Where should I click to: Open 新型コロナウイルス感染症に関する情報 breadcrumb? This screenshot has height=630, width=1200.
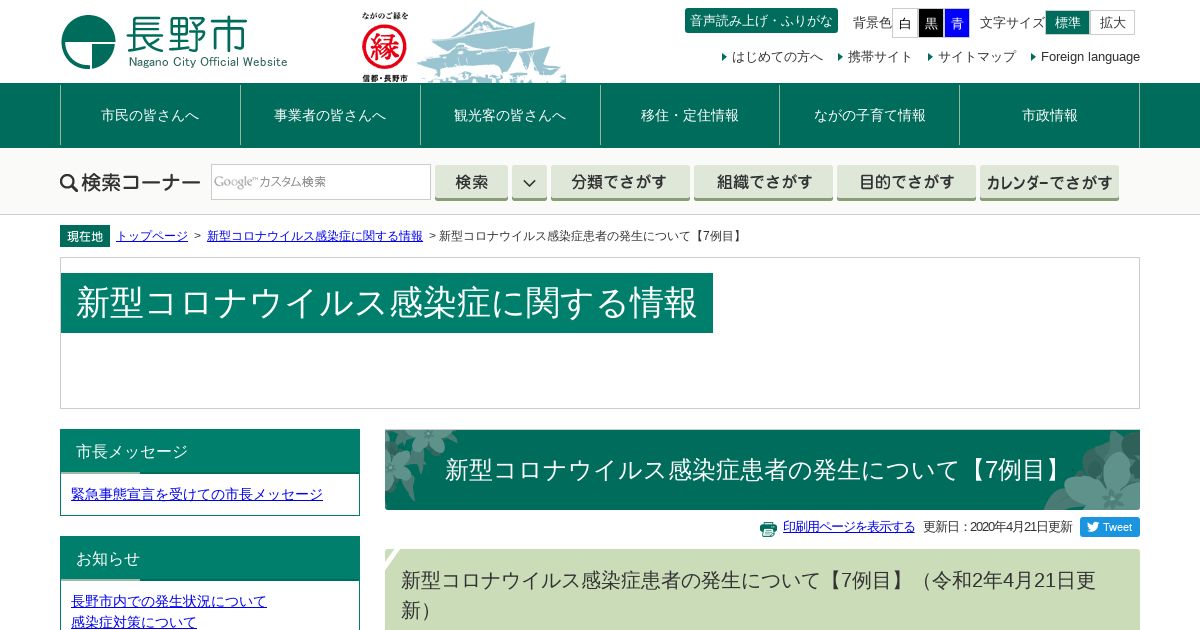[315, 236]
